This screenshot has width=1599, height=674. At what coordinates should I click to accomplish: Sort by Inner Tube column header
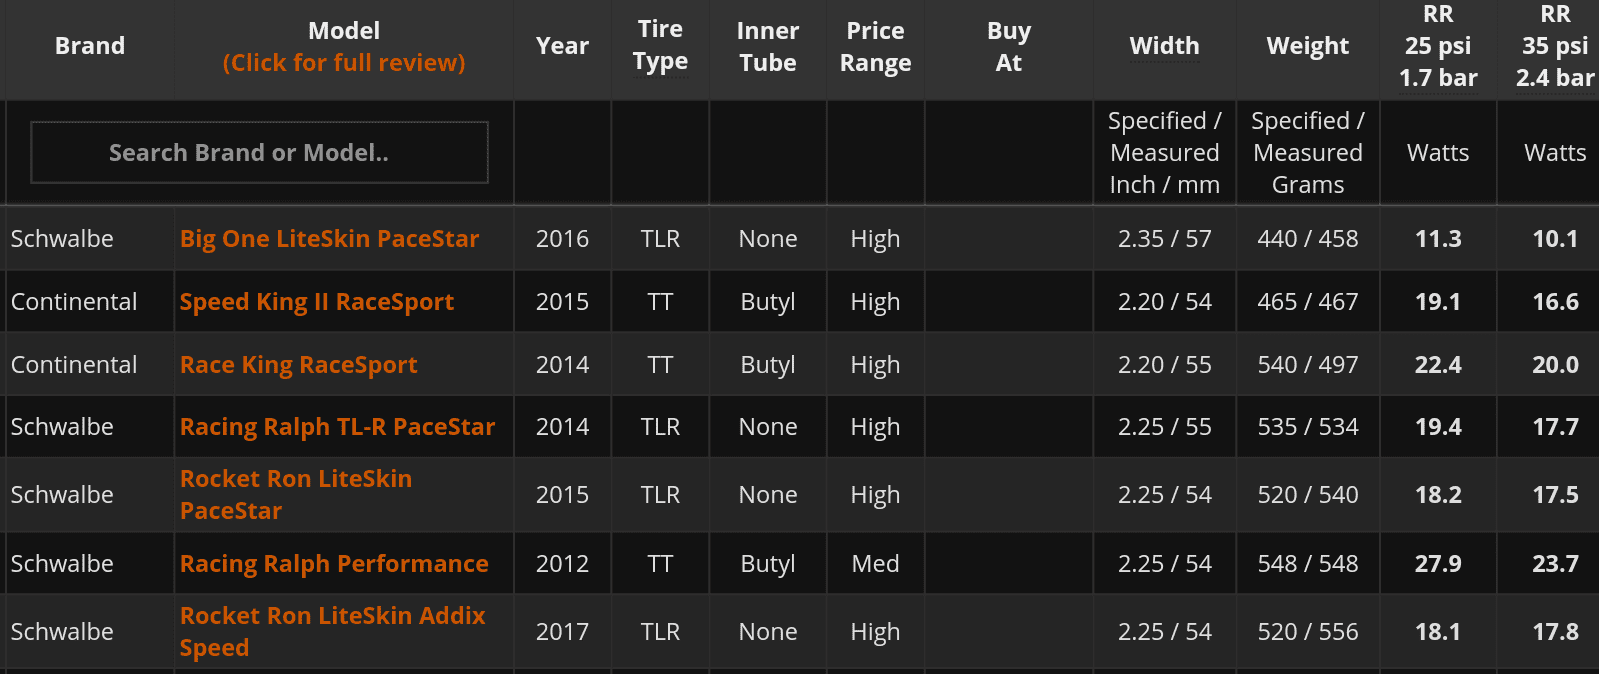point(768,46)
